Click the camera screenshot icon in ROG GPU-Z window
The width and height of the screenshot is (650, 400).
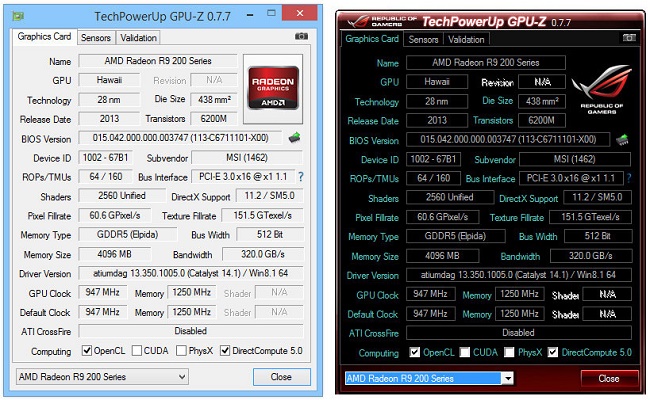(x=629, y=38)
